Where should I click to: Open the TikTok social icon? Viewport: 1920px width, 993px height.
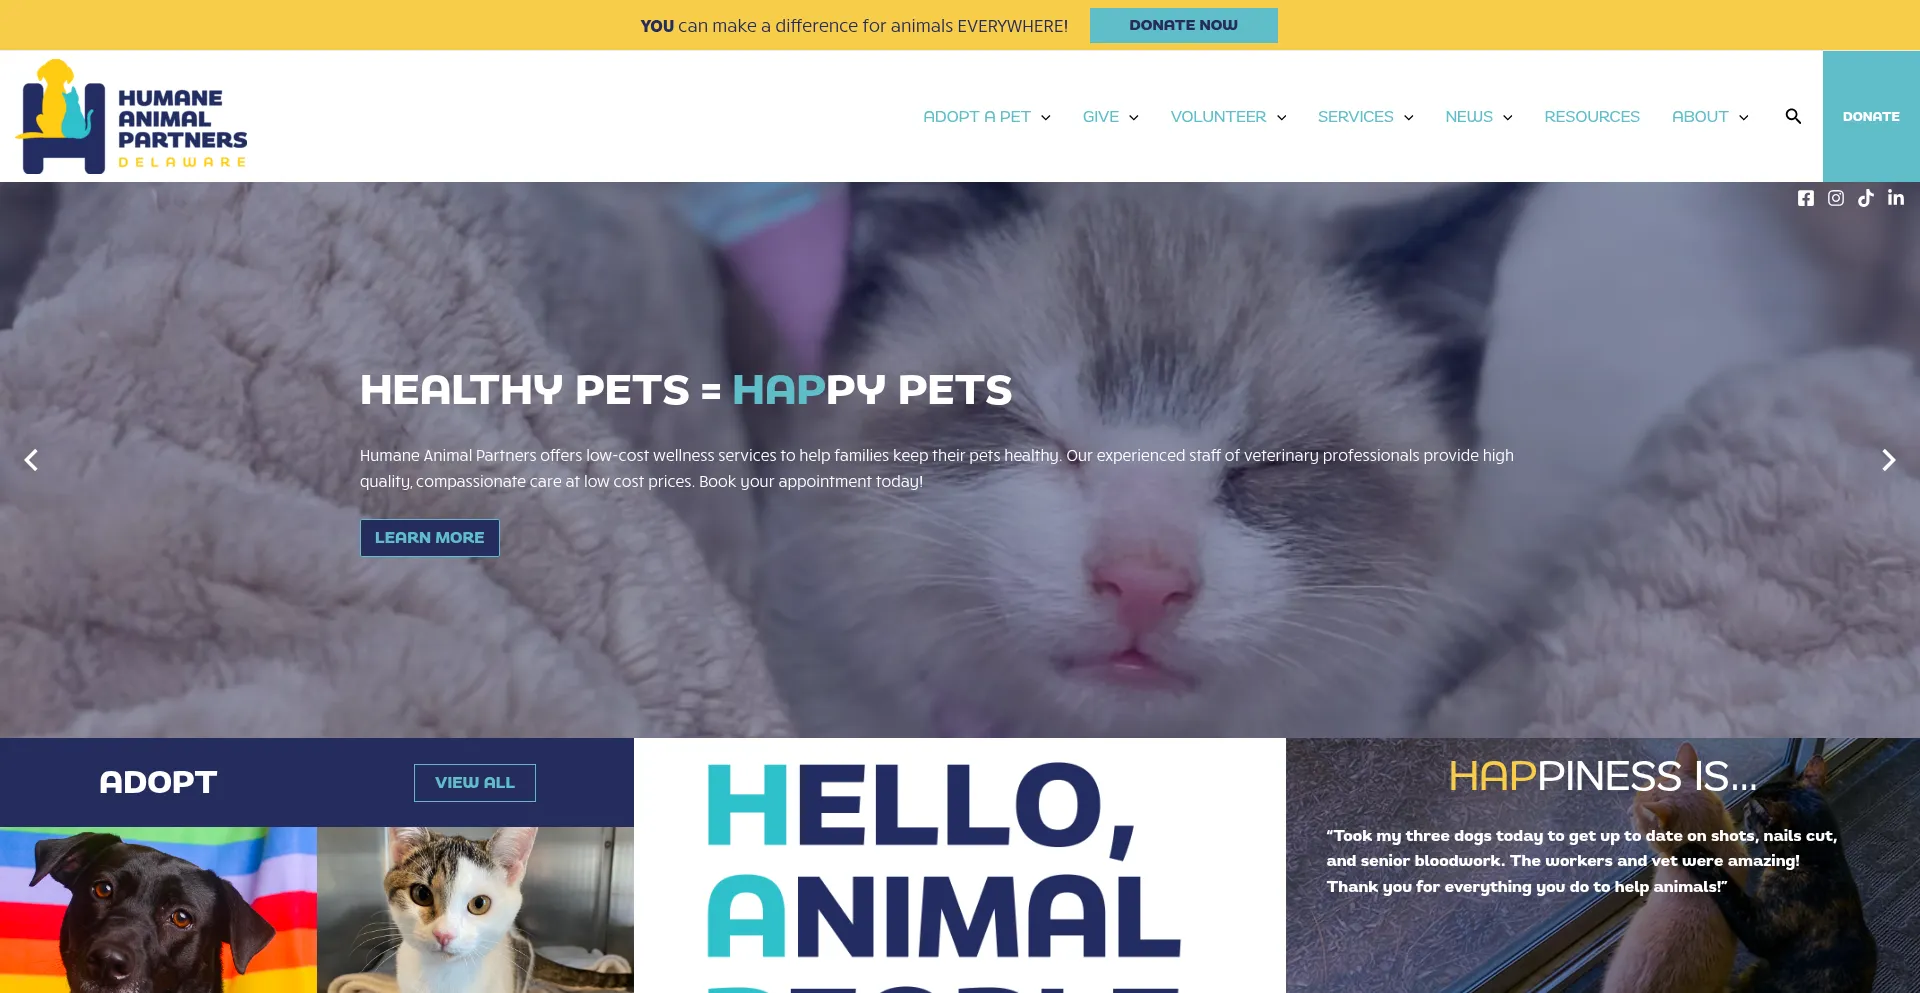(1866, 198)
